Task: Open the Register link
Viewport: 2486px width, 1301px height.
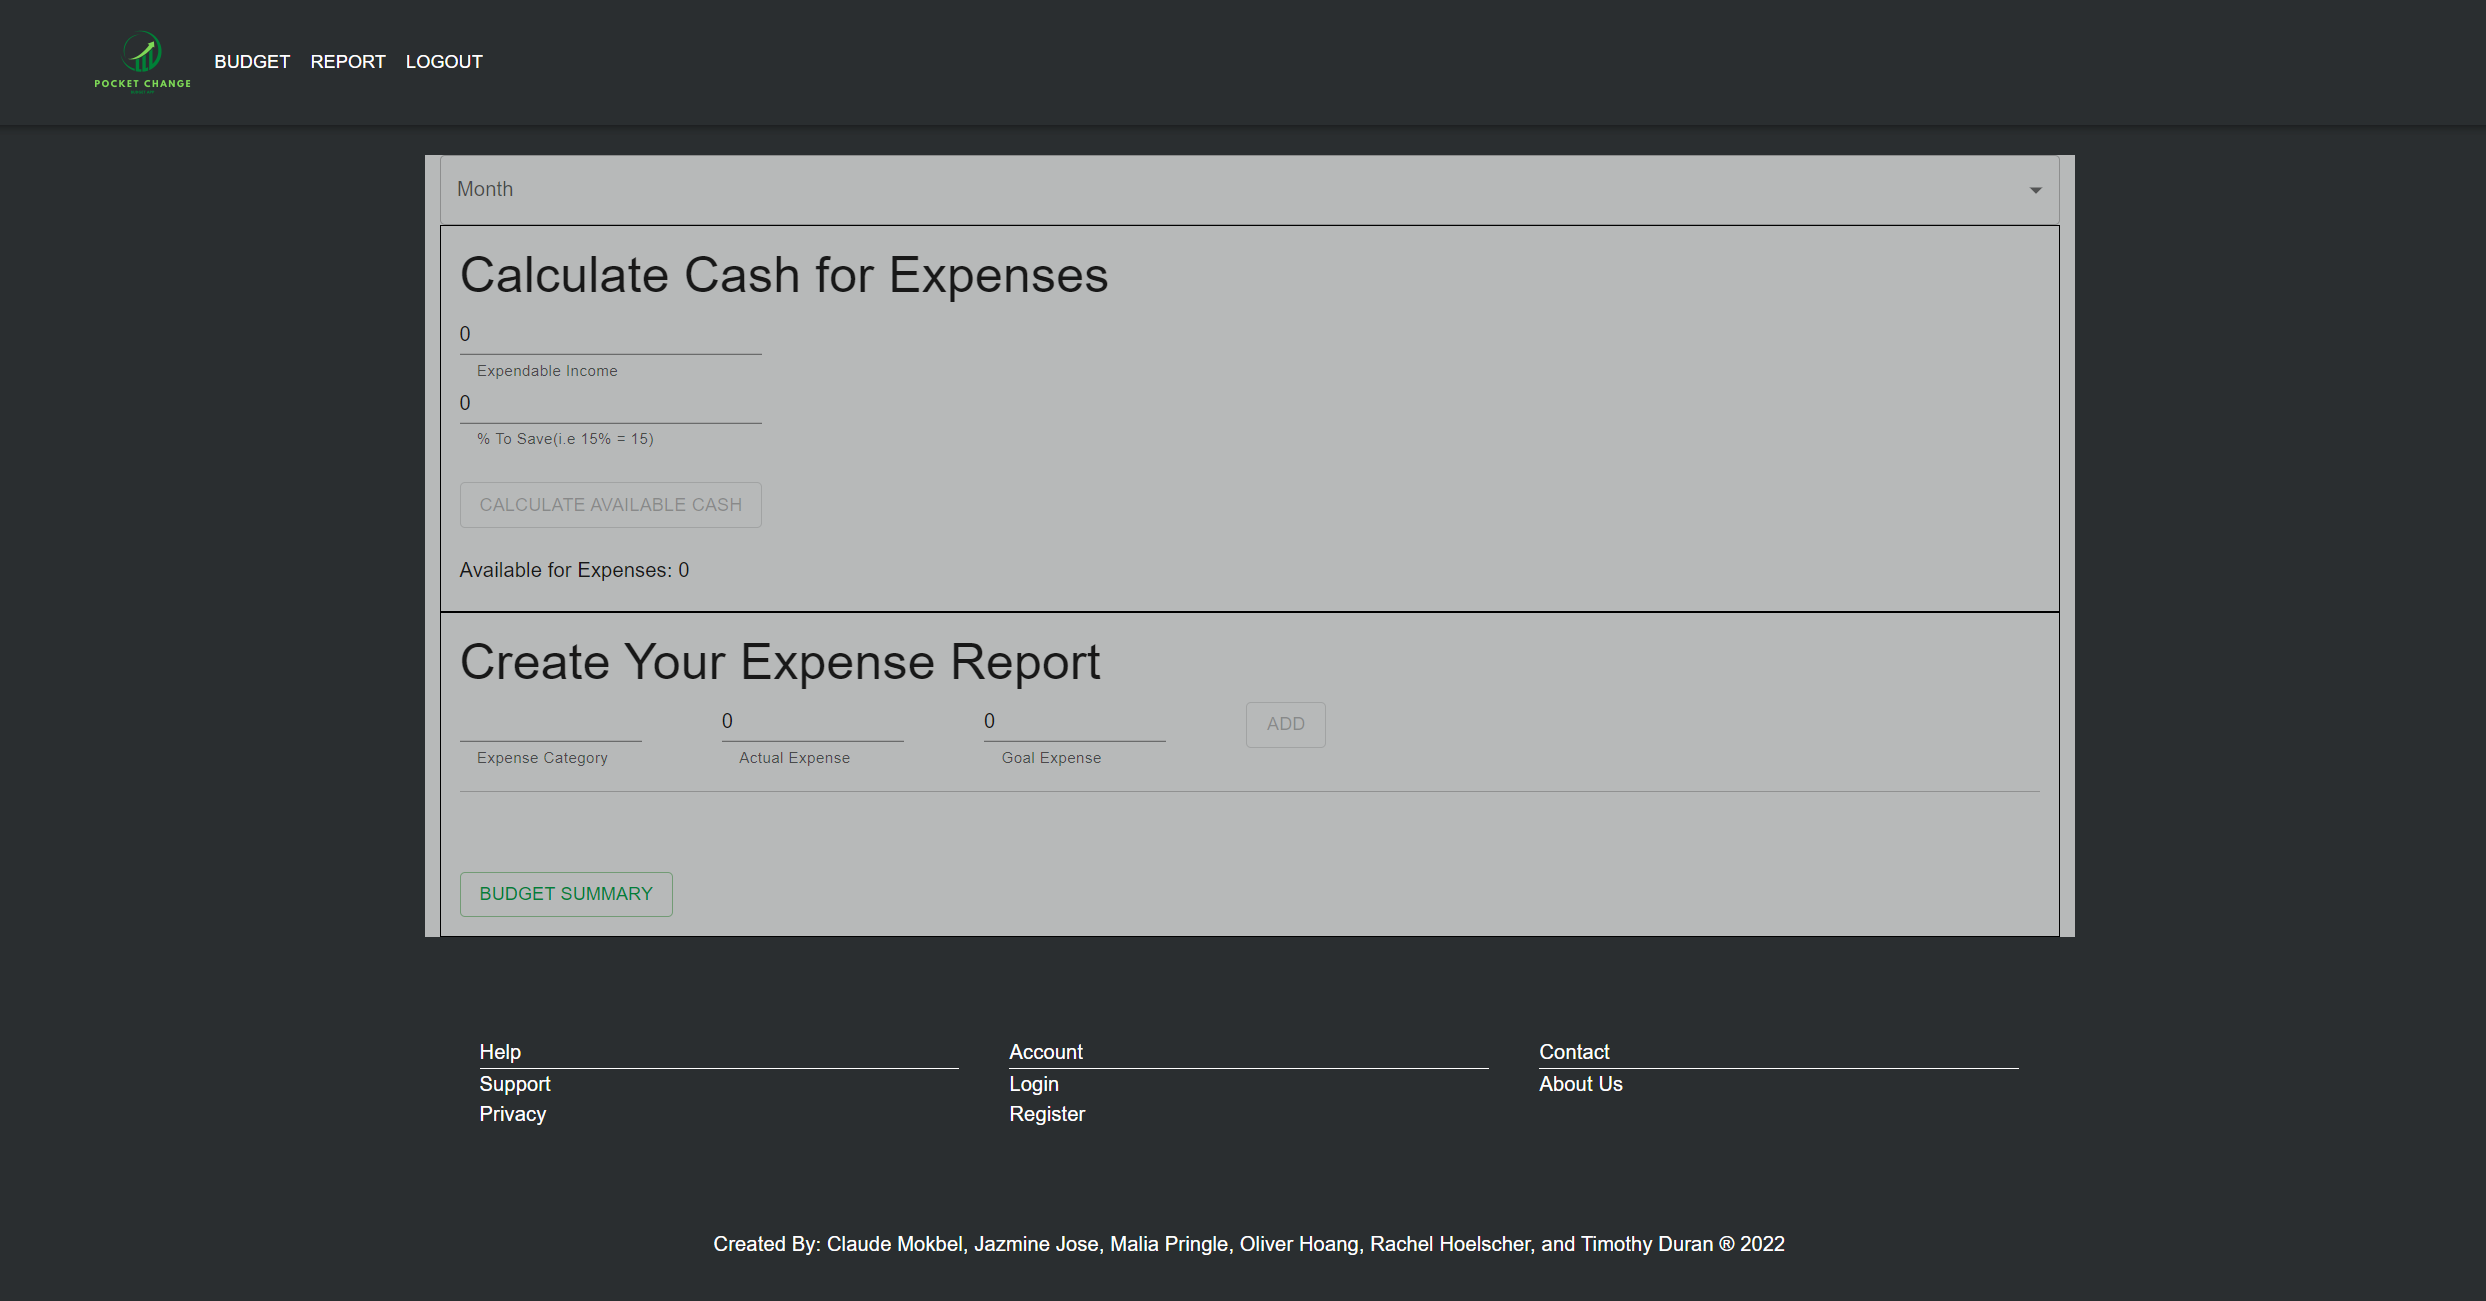Action: tap(1047, 1113)
